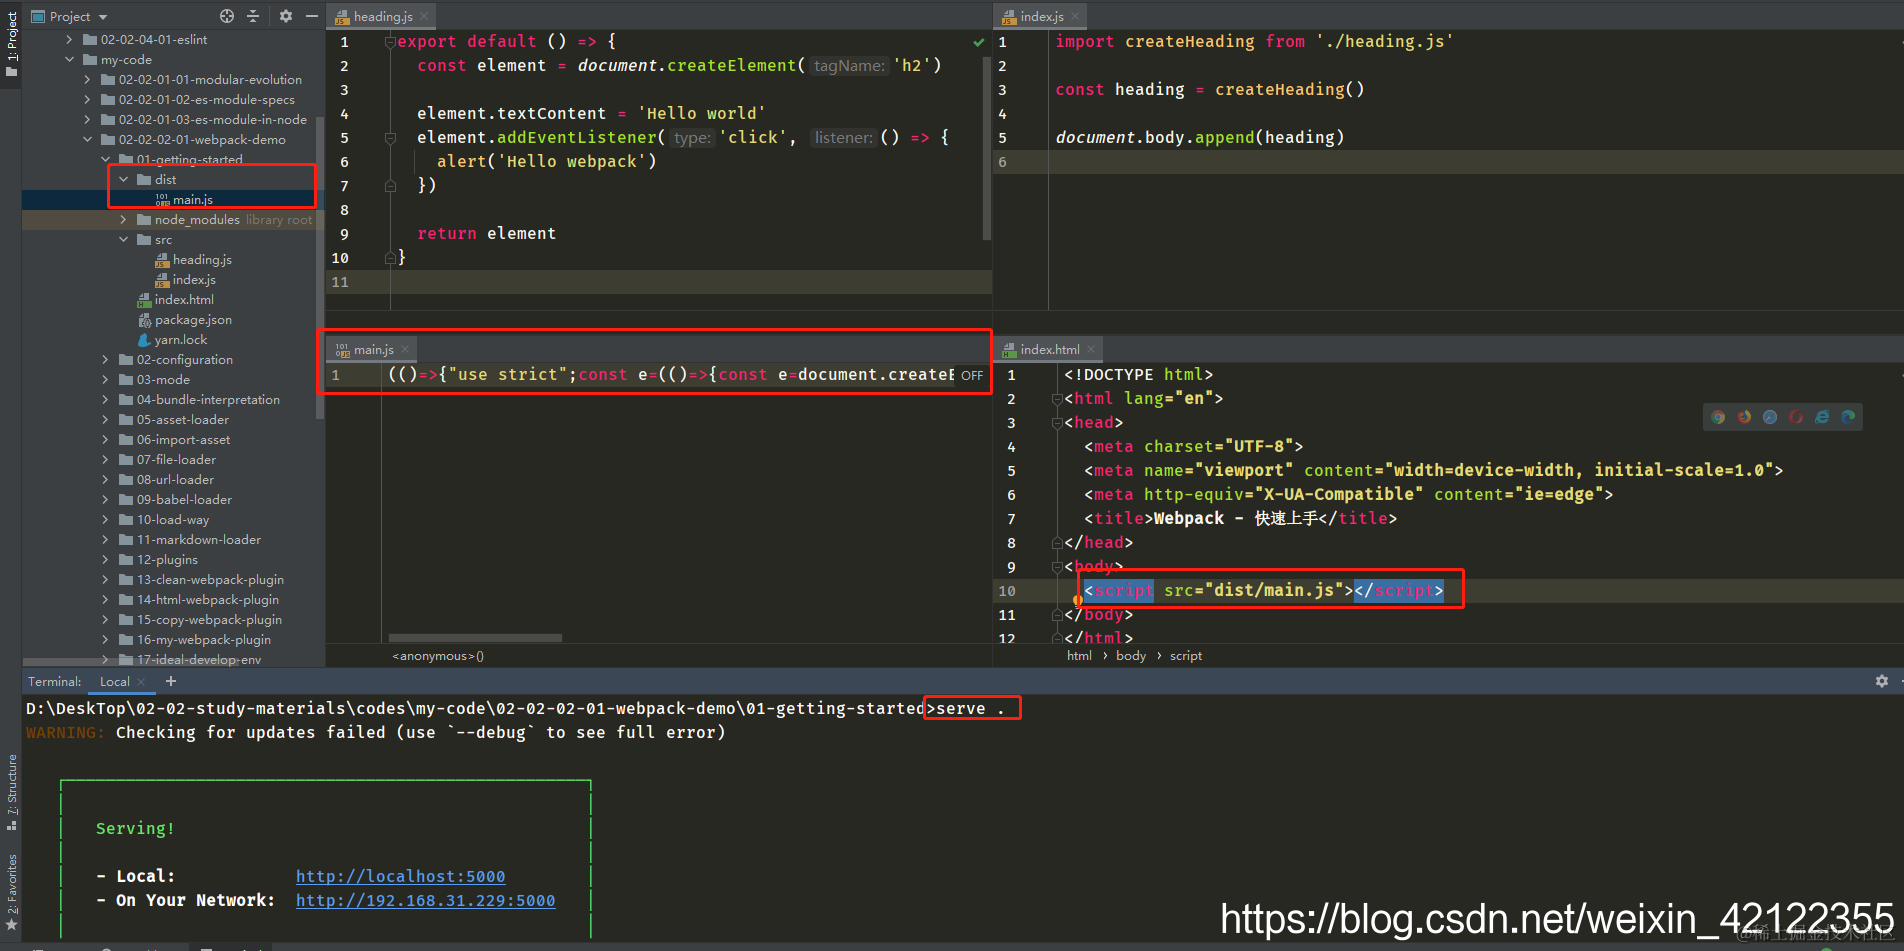Open in Safari browser icon
Viewport: 1904px width, 951px height.
tap(1770, 417)
